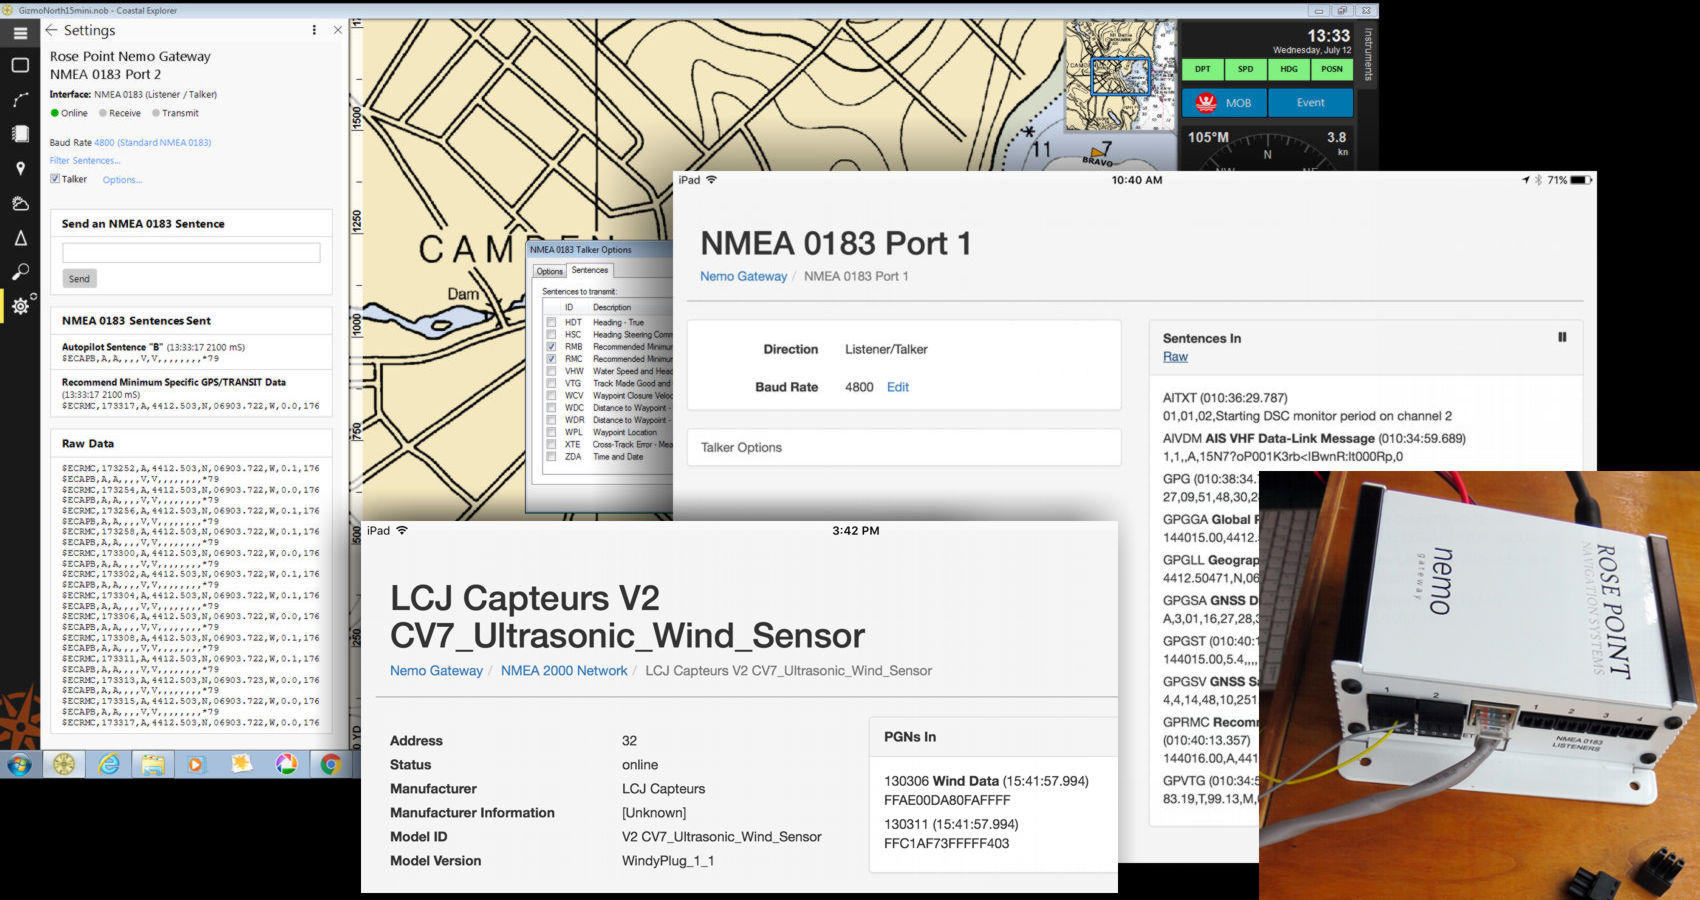Viewport: 1700px width, 900px height.
Task: Enable the HDT Heading True sentence
Action: click(551, 323)
